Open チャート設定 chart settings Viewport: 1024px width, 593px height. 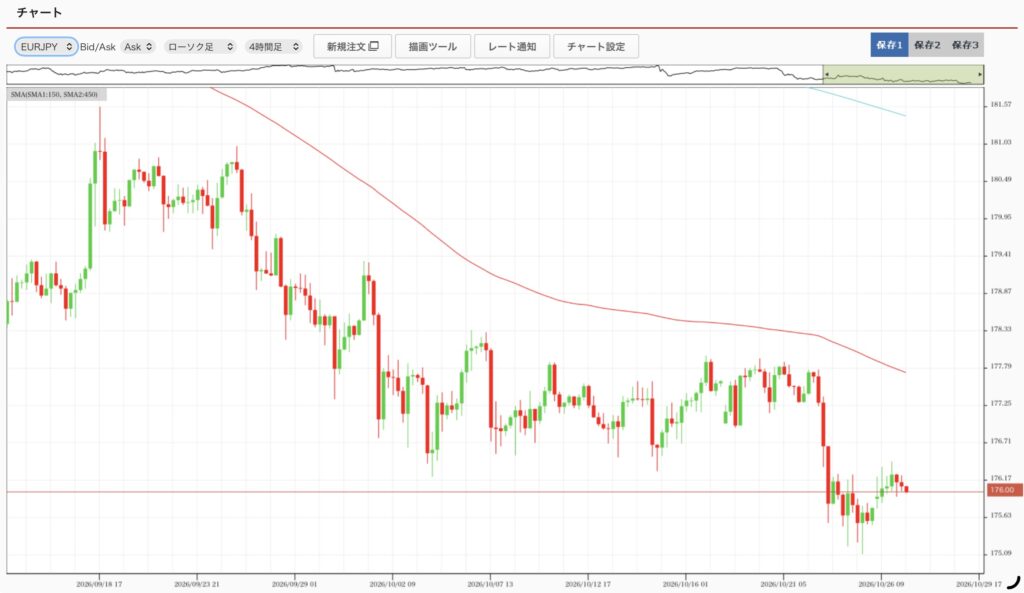(x=596, y=46)
